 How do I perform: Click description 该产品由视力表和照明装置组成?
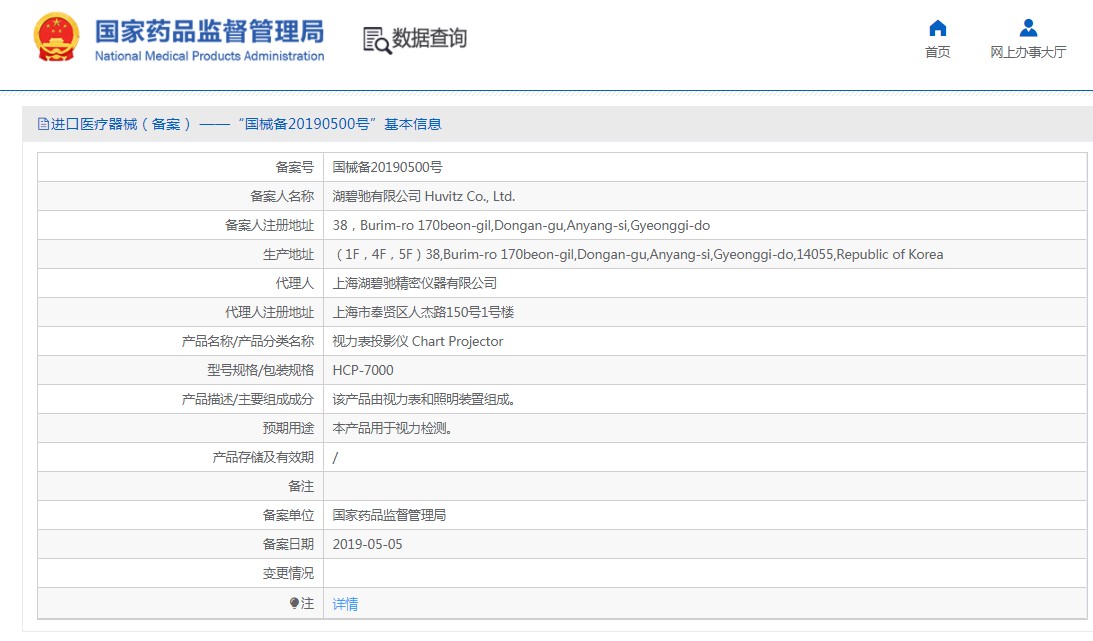click(423, 399)
